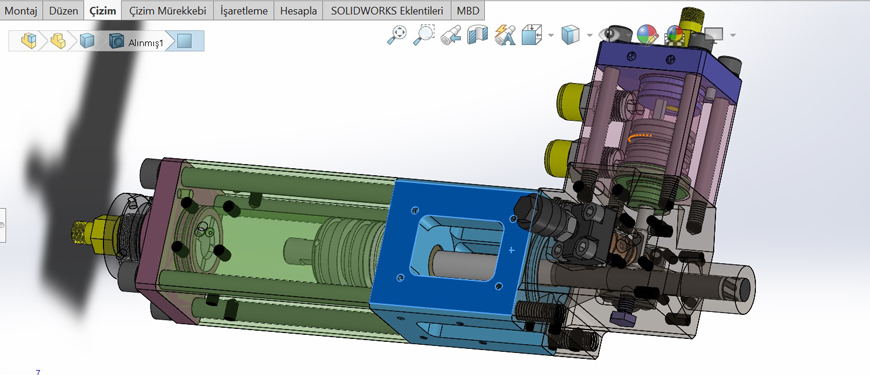Click the Apply Scene icon
Image resolution: width=870 pixels, height=375 pixels.
pyautogui.click(x=674, y=35)
